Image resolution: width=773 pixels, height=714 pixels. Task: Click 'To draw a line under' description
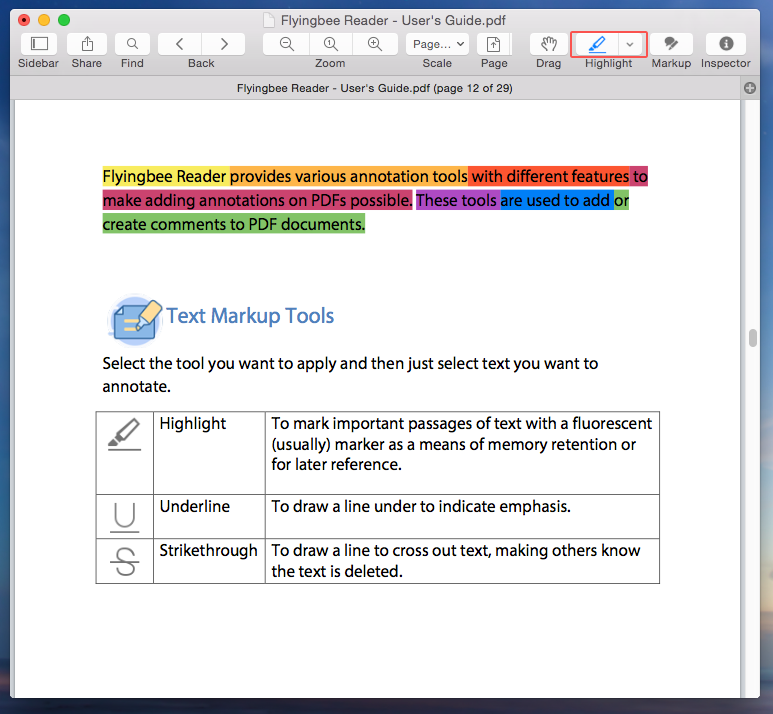421,506
